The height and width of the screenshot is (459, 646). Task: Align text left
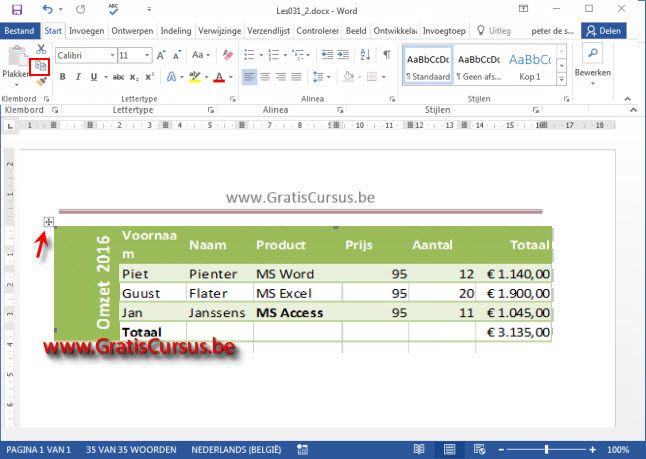[x=249, y=77]
